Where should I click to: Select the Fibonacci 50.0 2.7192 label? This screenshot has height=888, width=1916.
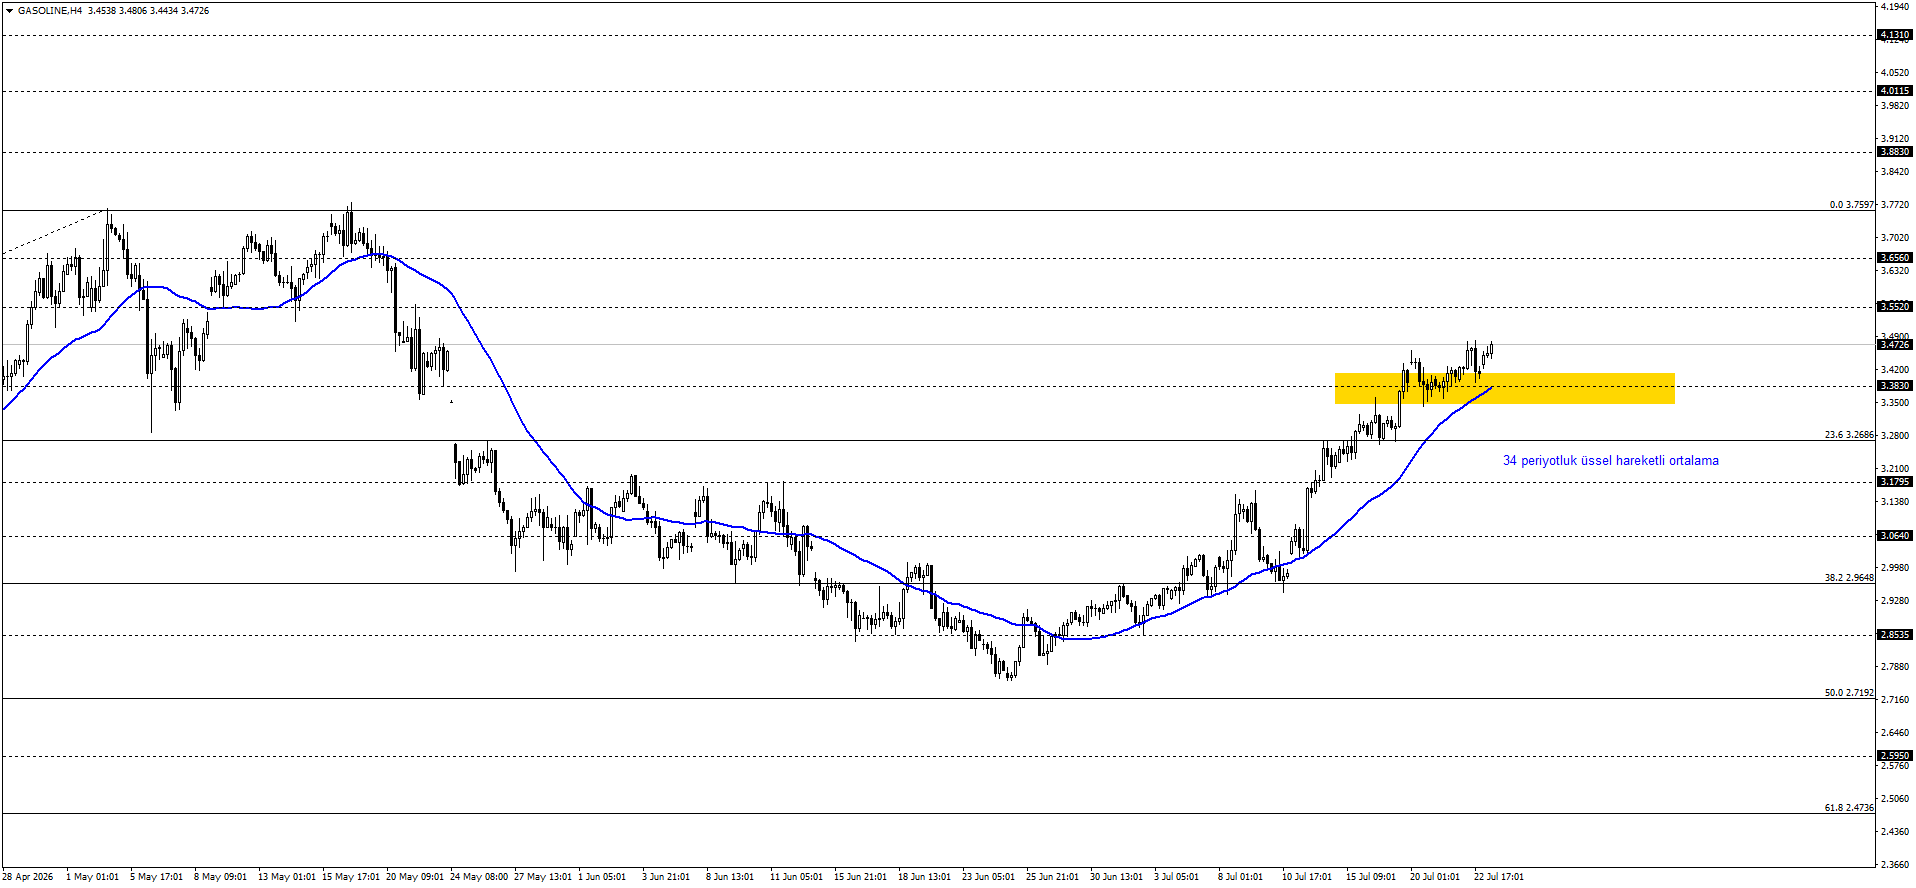(1850, 693)
